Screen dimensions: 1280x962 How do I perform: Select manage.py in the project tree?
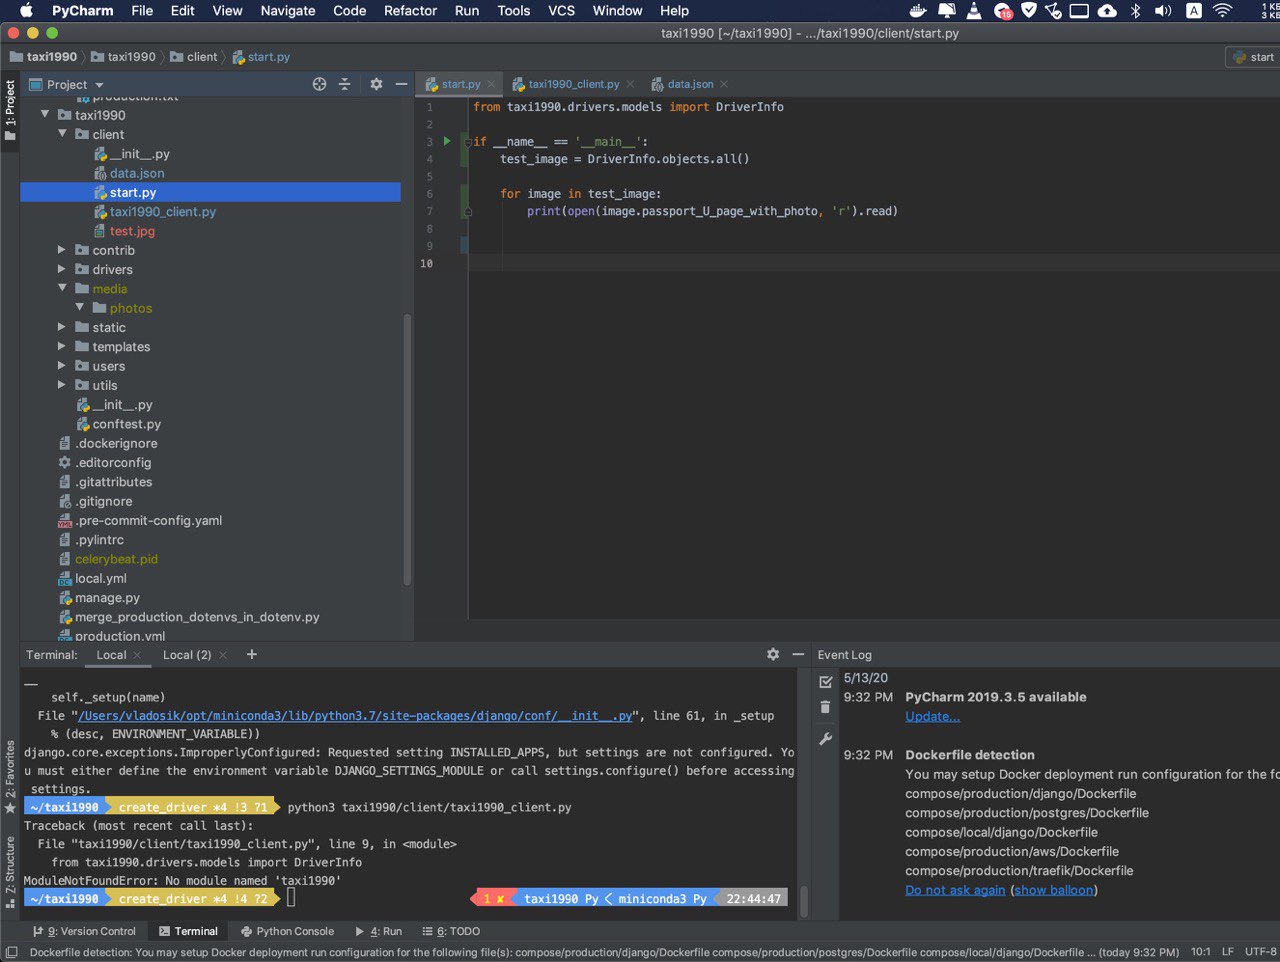coord(107,598)
